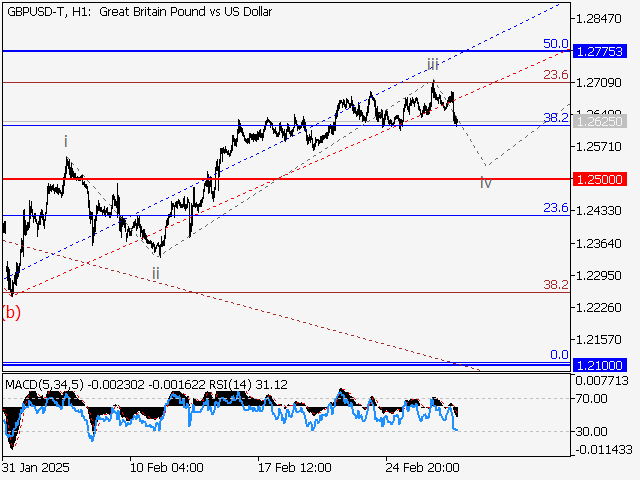The image size is (640, 480).
Task: Click the red 23.6 Fibonacci label
Action: pos(556,75)
